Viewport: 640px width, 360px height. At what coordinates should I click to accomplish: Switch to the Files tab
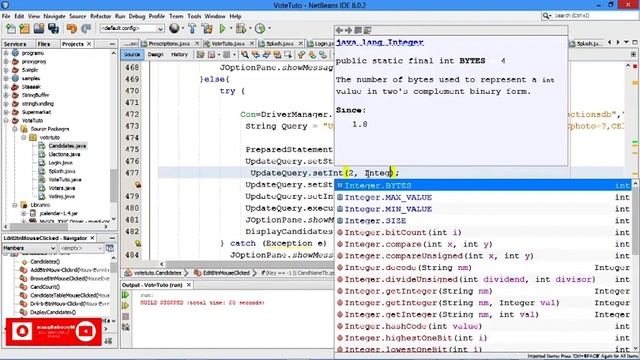[x=44, y=44]
